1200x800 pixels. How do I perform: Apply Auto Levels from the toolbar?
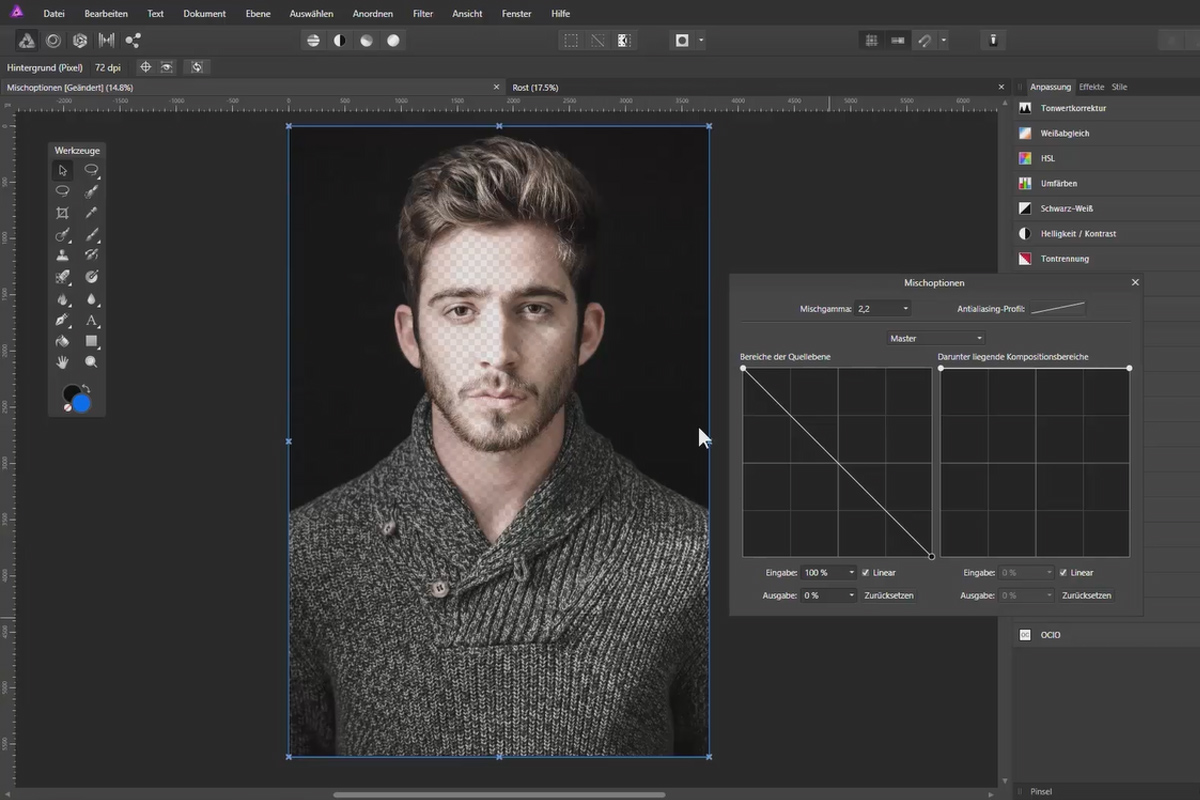tap(313, 40)
